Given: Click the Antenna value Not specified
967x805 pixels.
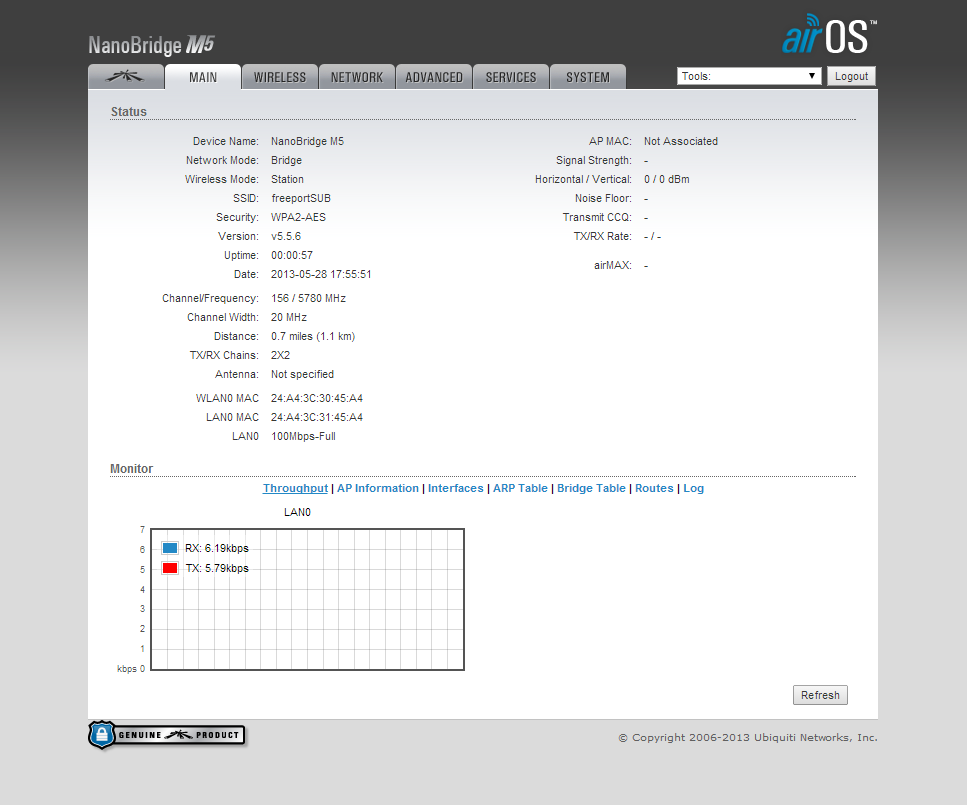Looking at the screenshot, I should [x=302, y=374].
